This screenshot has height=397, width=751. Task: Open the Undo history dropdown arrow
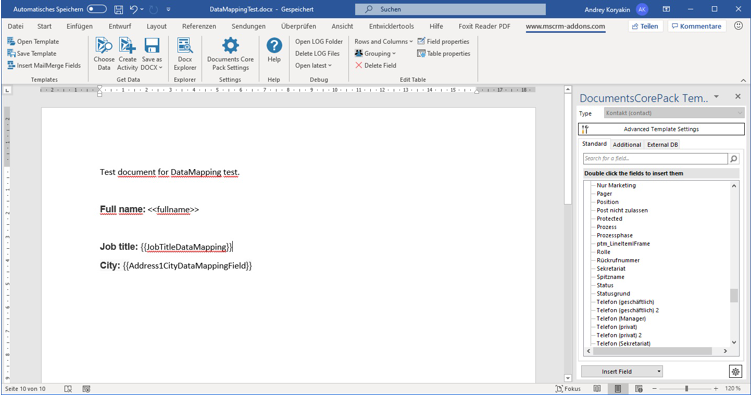142,9
